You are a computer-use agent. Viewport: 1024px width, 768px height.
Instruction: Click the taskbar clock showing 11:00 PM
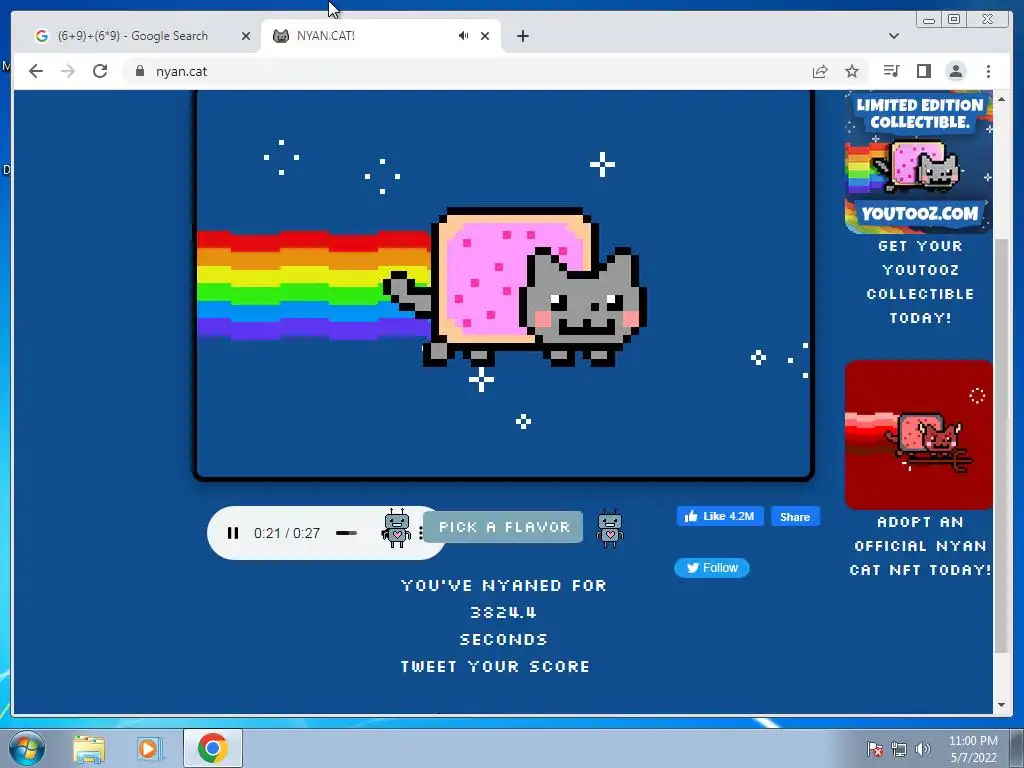973,749
